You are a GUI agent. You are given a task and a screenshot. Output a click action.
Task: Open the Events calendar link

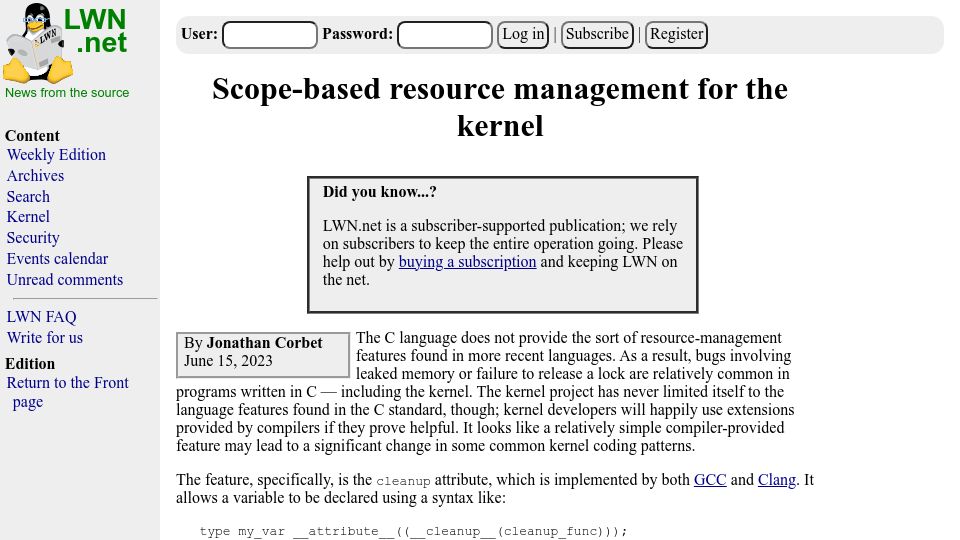click(x=58, y=258)
